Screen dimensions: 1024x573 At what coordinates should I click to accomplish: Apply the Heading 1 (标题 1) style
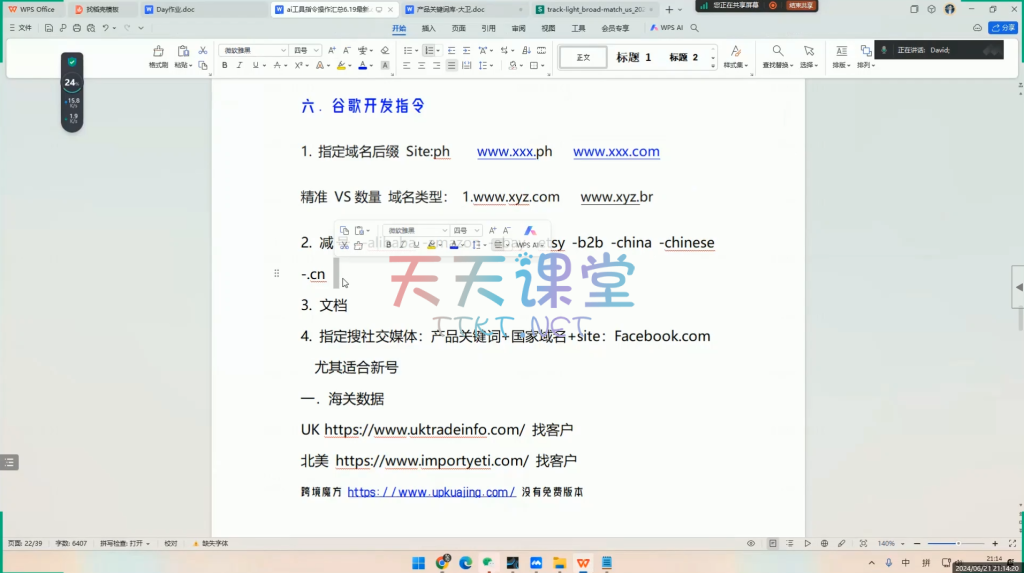coord(633,57)
